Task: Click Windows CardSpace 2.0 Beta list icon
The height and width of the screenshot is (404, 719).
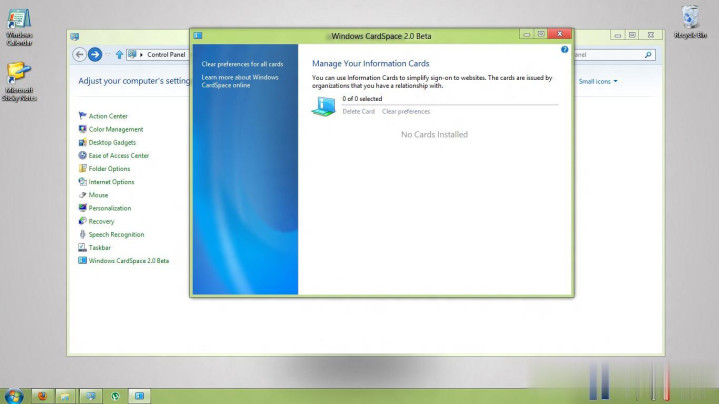Action: coord(83,260)
